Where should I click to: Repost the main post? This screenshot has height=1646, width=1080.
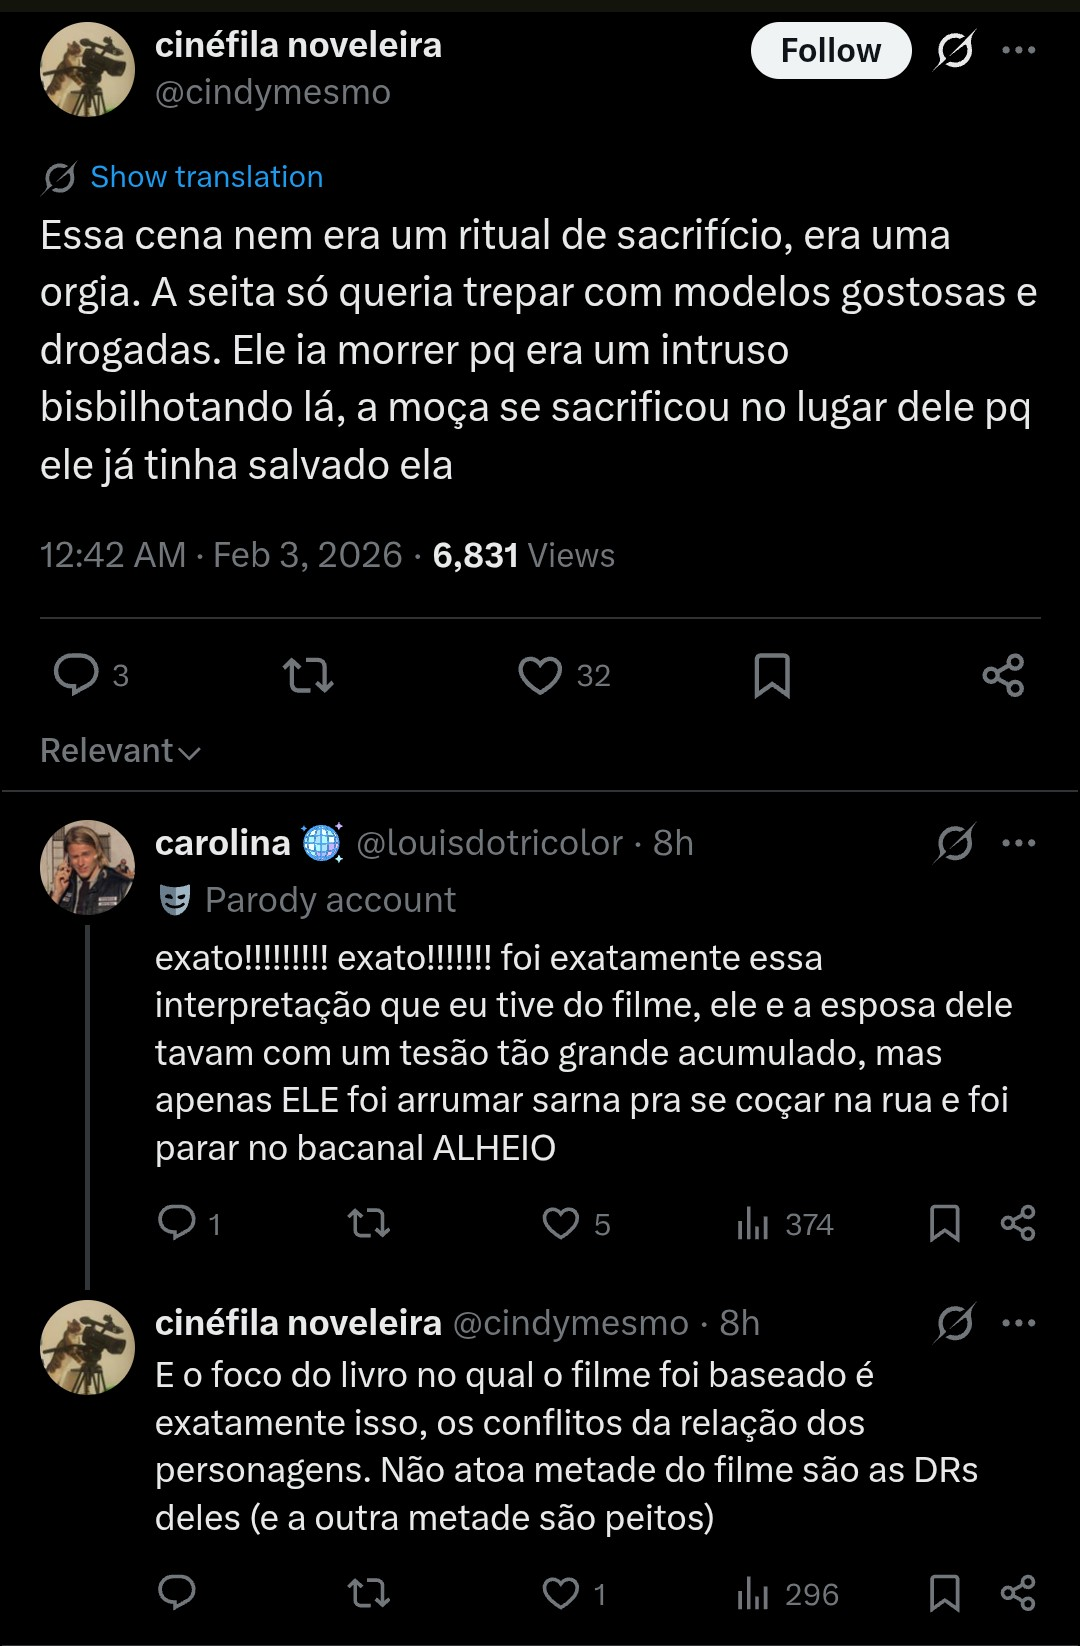(x=308, y=675)
